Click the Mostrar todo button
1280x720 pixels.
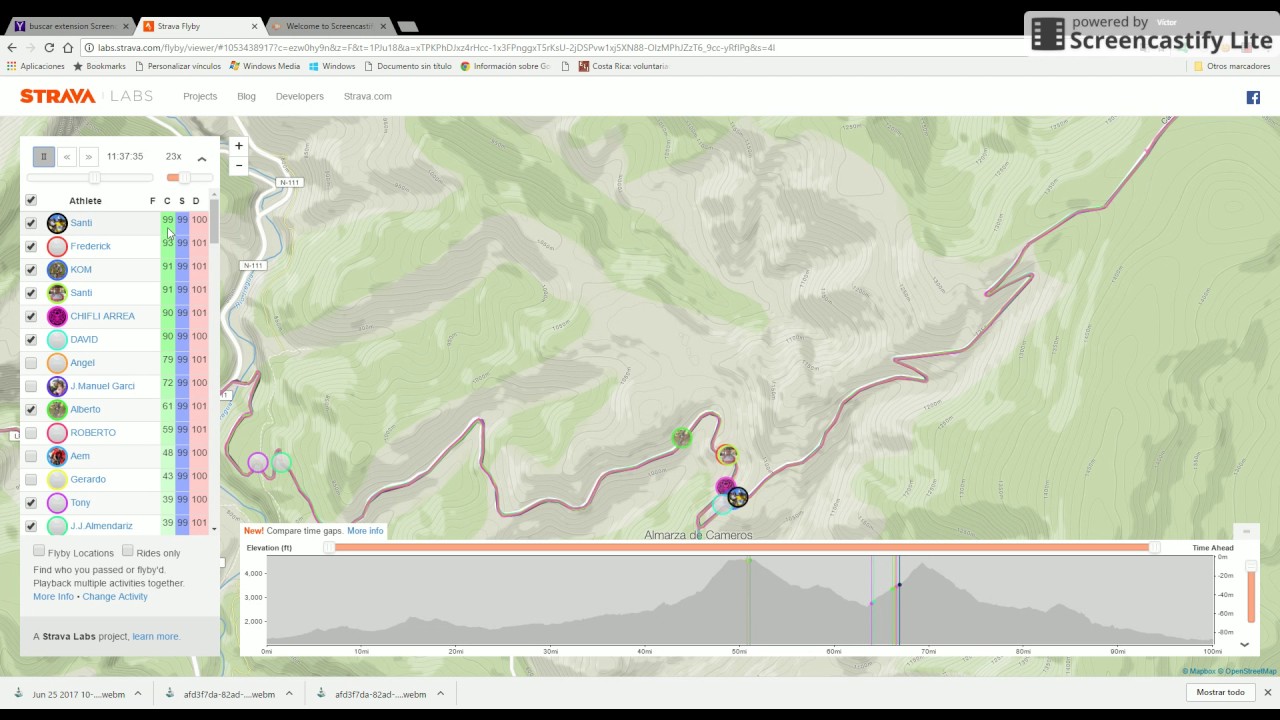click(x=1220, y=692)
